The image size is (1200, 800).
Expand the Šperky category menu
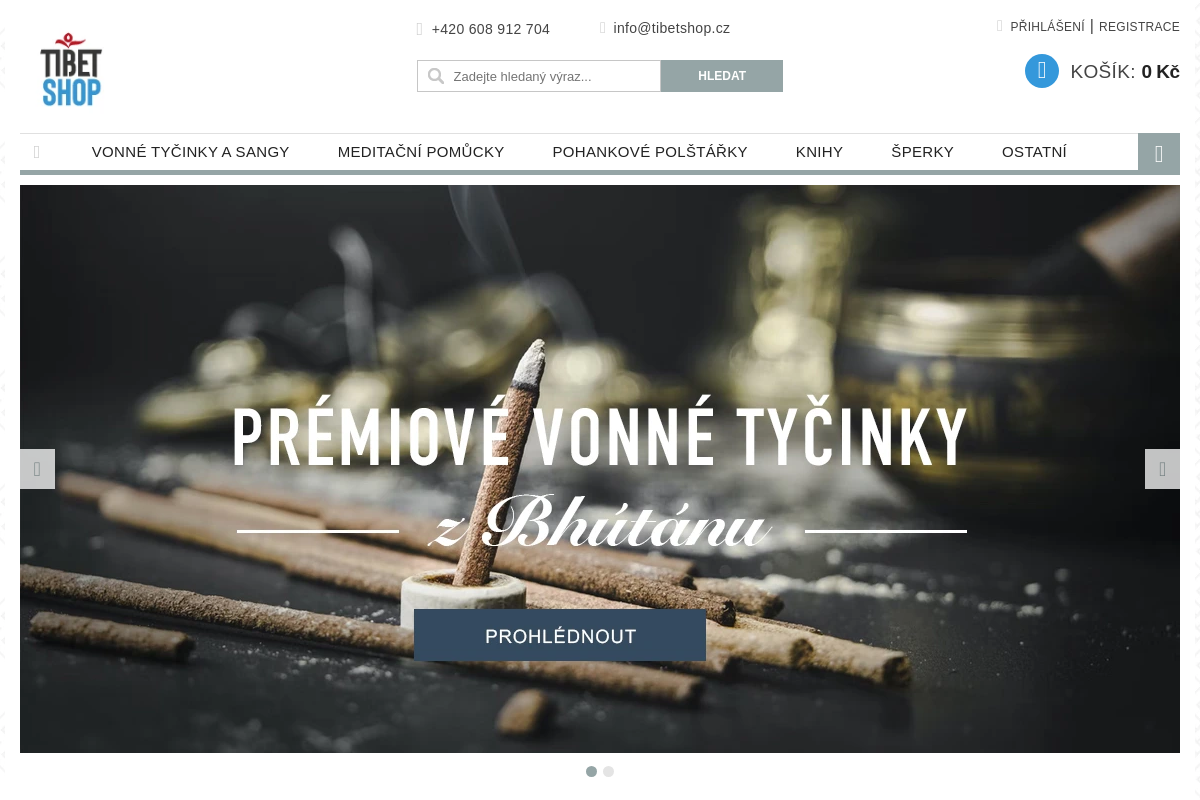point(922,152)
